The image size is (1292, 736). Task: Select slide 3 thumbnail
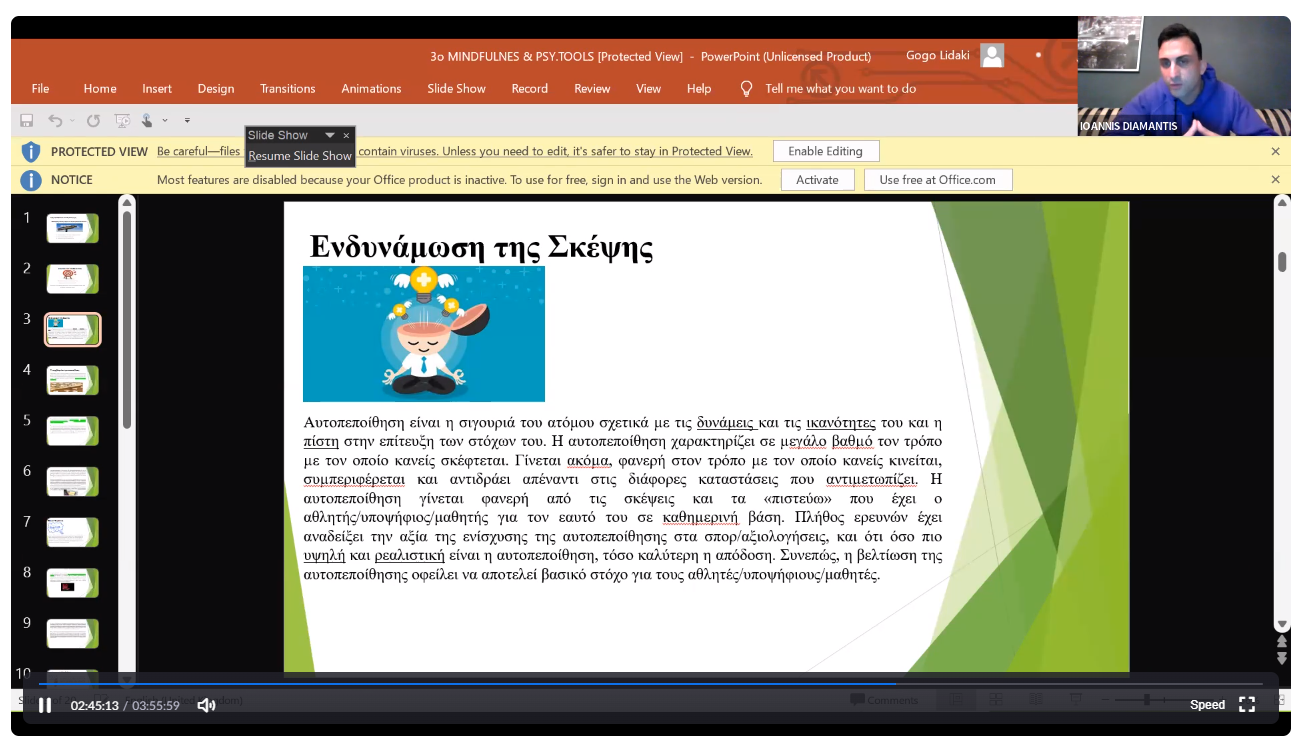[72, 329]
